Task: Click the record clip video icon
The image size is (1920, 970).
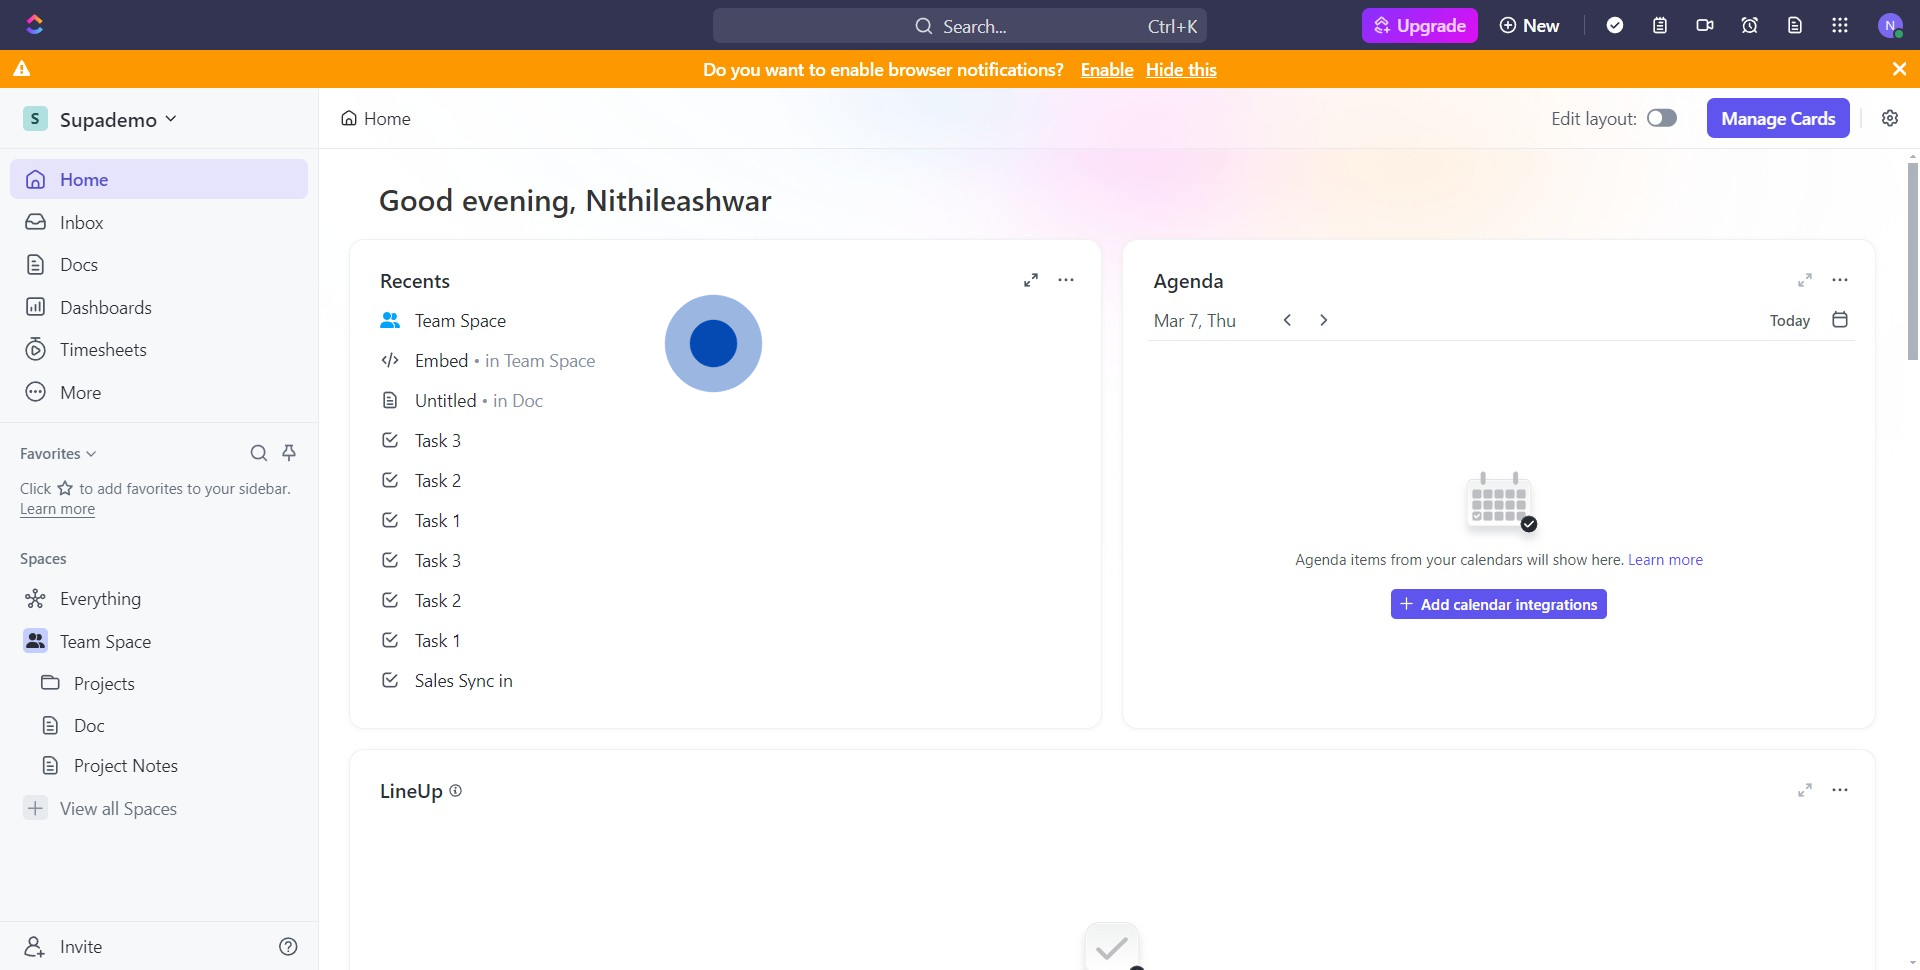Action: click(x=1705, y=26)
